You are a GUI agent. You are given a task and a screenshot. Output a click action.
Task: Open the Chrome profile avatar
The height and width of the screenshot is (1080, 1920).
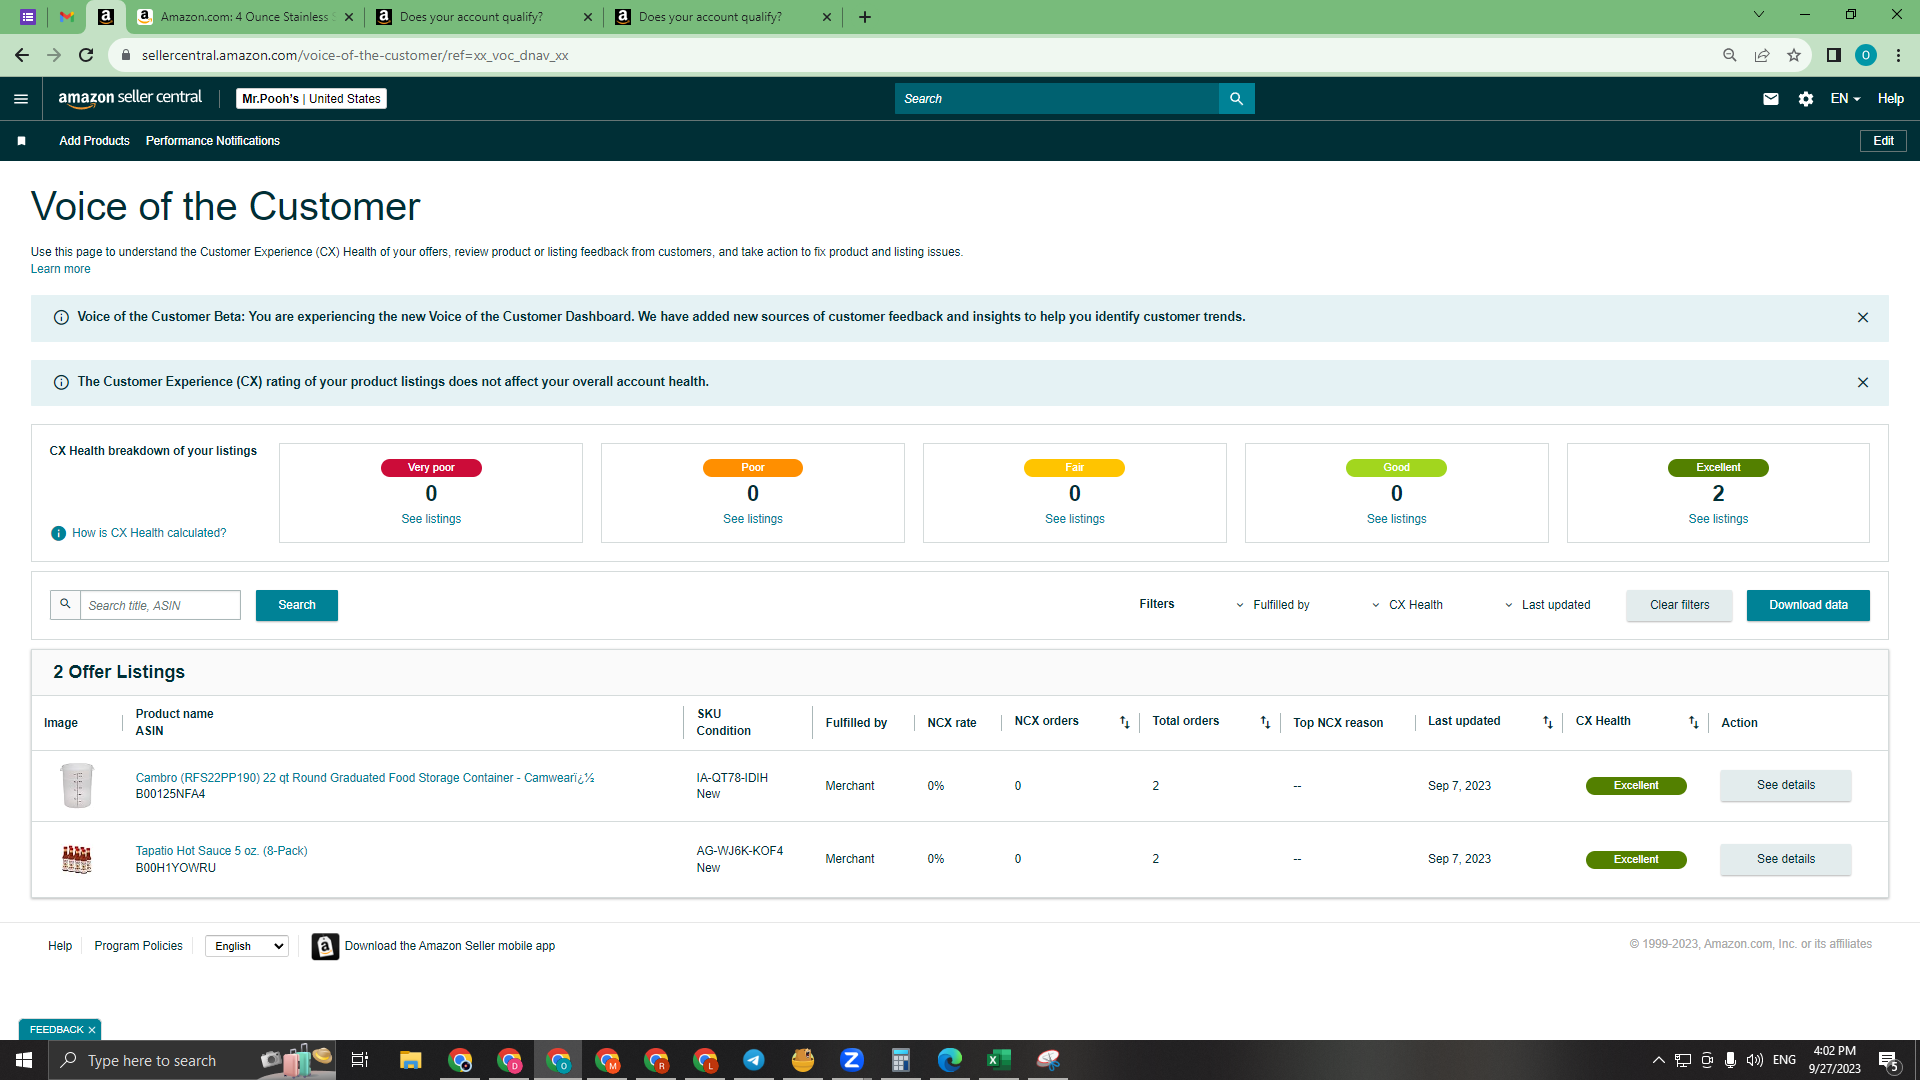pyautogui.click(x=1865, y=55)
